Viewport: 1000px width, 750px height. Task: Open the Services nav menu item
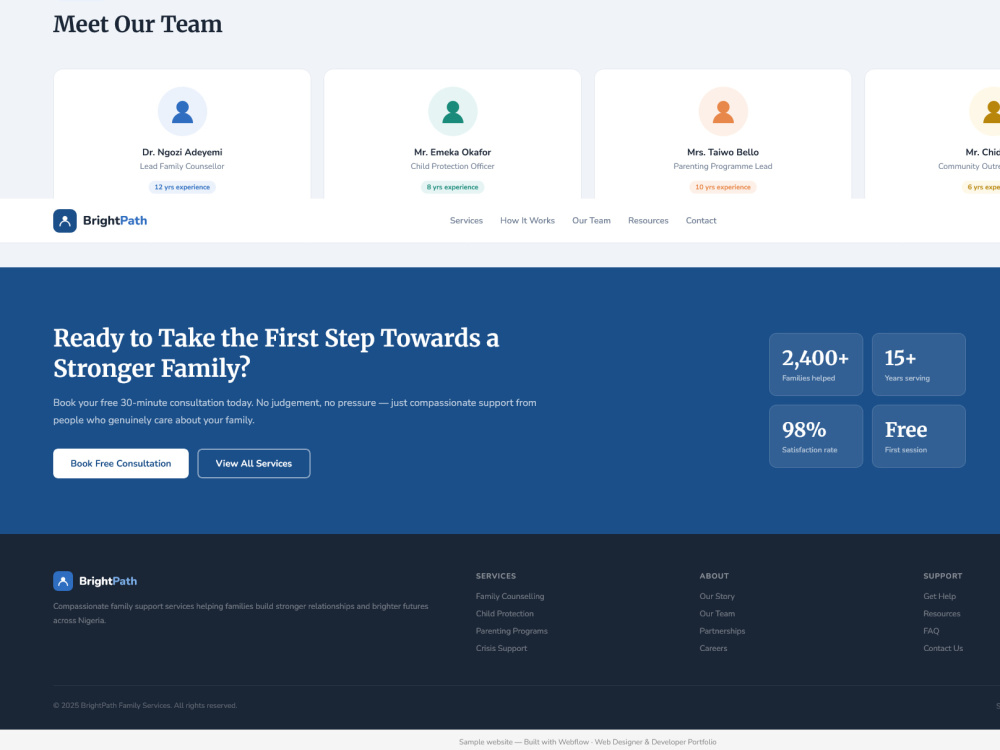coord(466,221)
